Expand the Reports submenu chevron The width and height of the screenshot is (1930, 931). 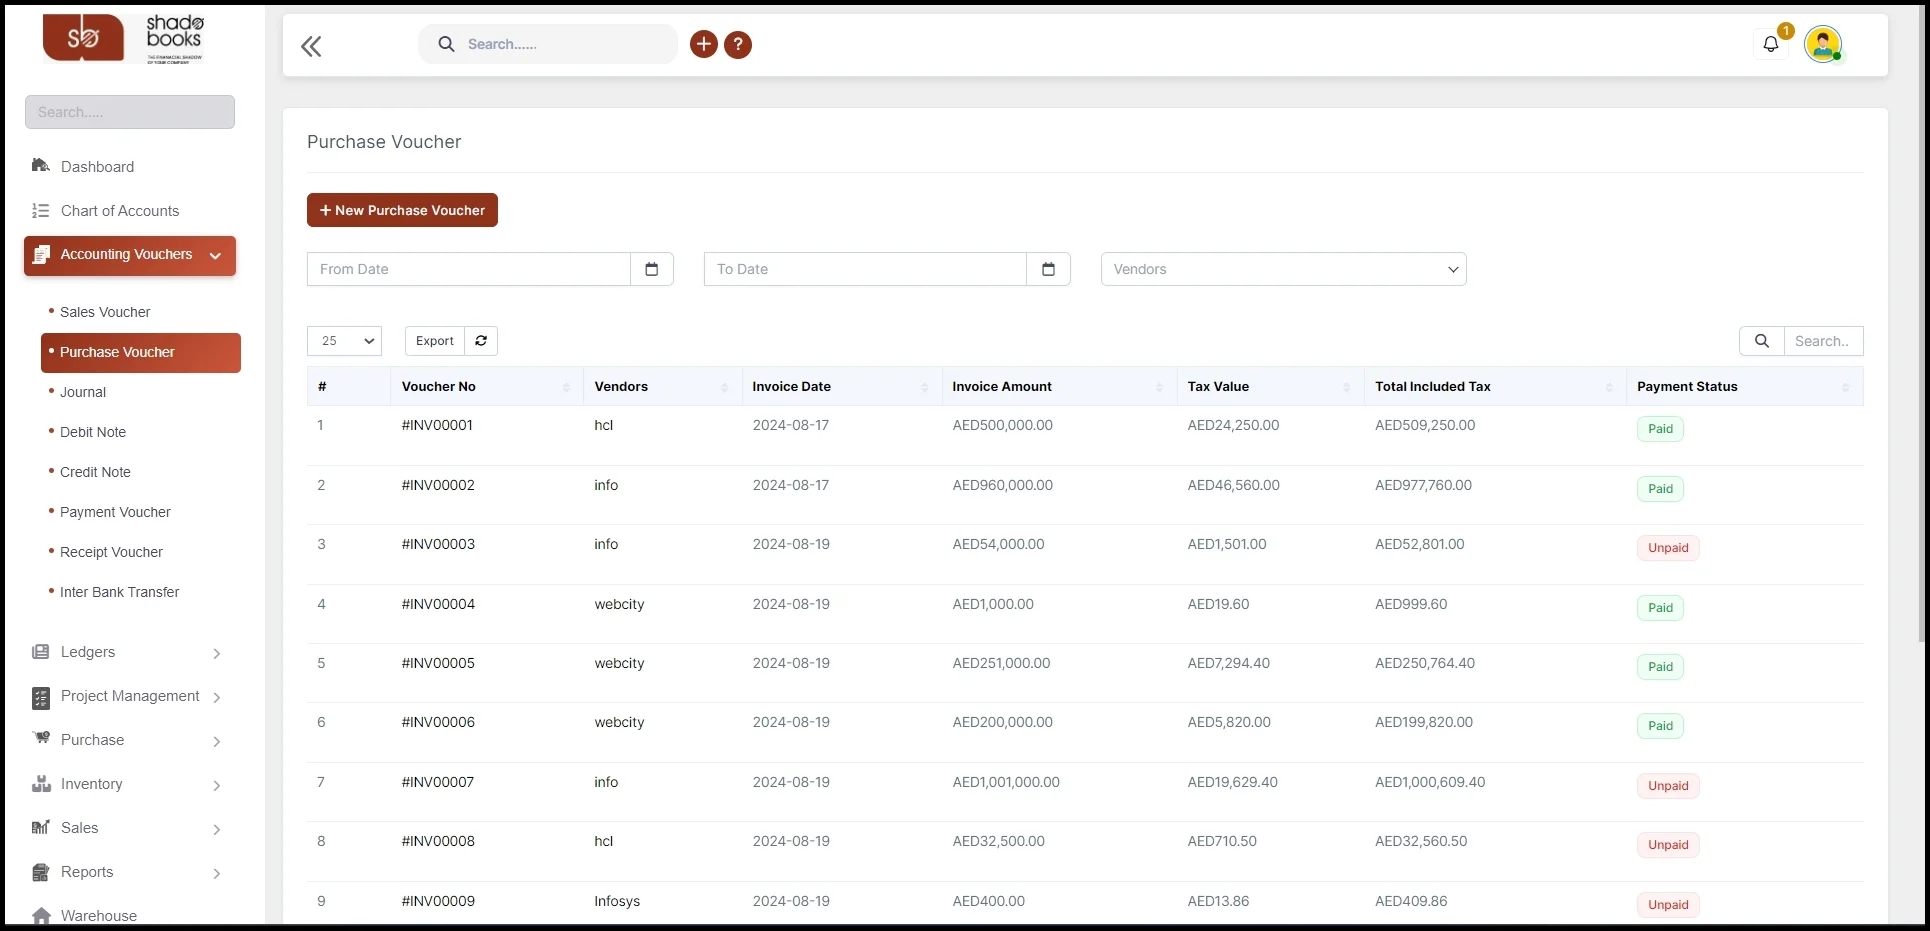(x=217, y=873)
